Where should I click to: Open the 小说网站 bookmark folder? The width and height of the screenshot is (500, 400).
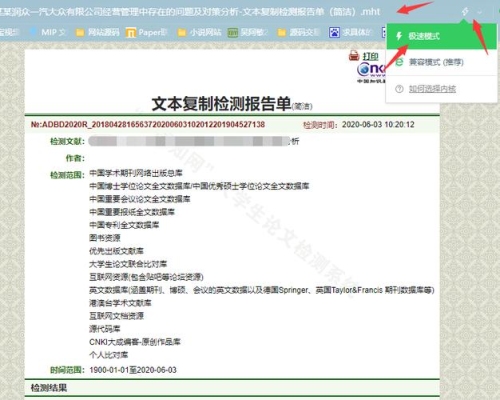pyautogui.click(x=199, y=32)
